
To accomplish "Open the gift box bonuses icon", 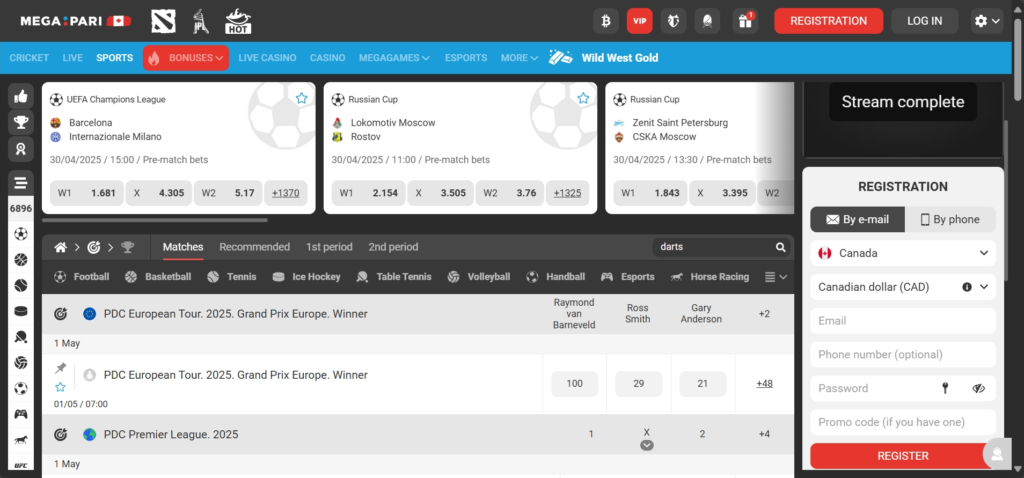I will pos(745,21).
